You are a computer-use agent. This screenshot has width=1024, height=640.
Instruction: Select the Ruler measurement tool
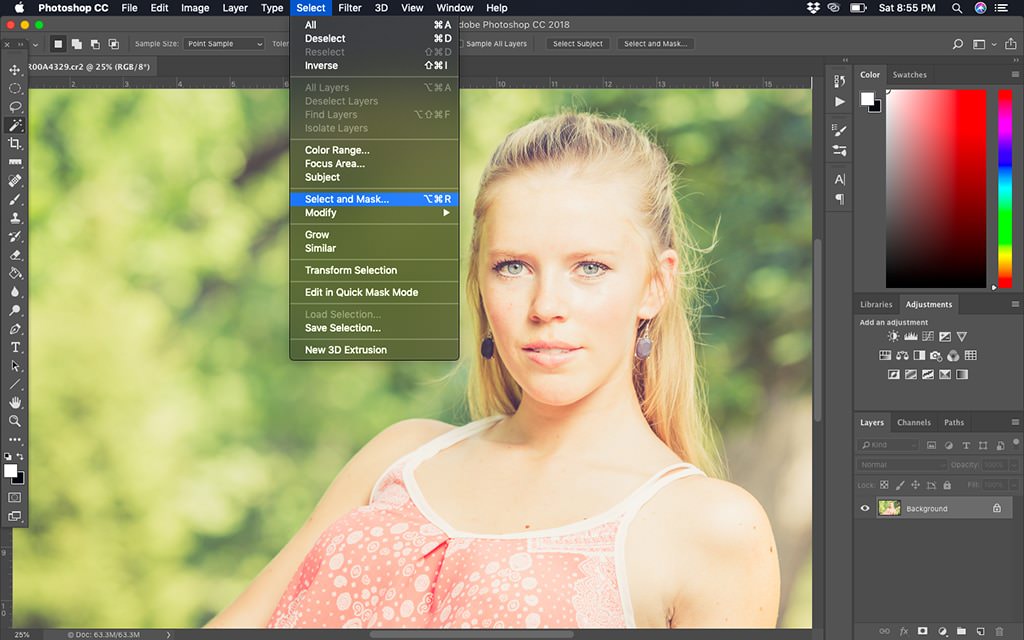(x=15, y=161)
